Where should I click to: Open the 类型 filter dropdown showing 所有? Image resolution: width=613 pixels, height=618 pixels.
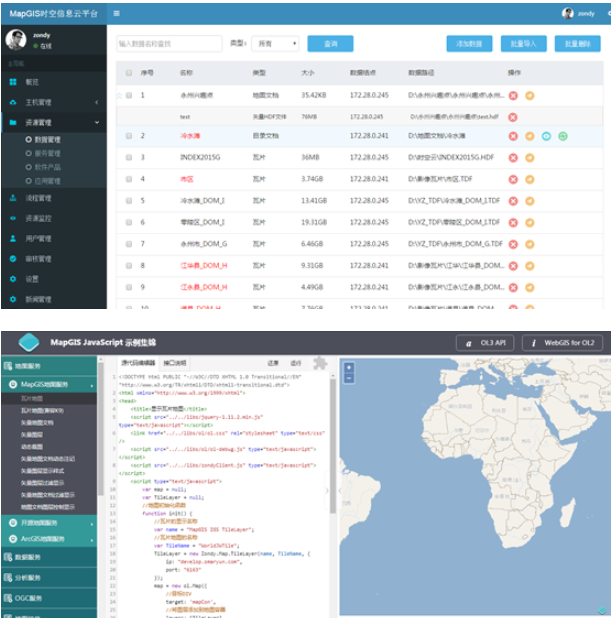tap(275, 44)
